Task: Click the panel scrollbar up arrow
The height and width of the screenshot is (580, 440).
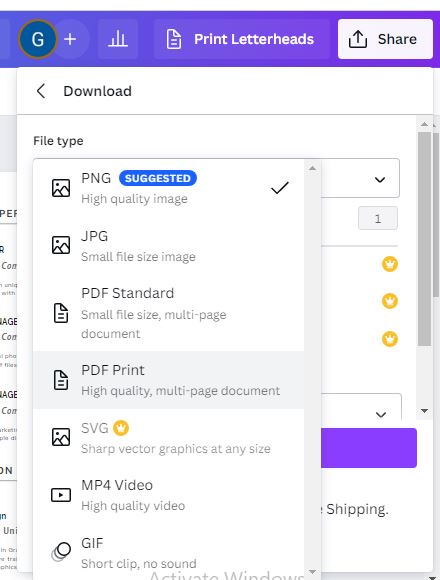Action: coord(424,124)
